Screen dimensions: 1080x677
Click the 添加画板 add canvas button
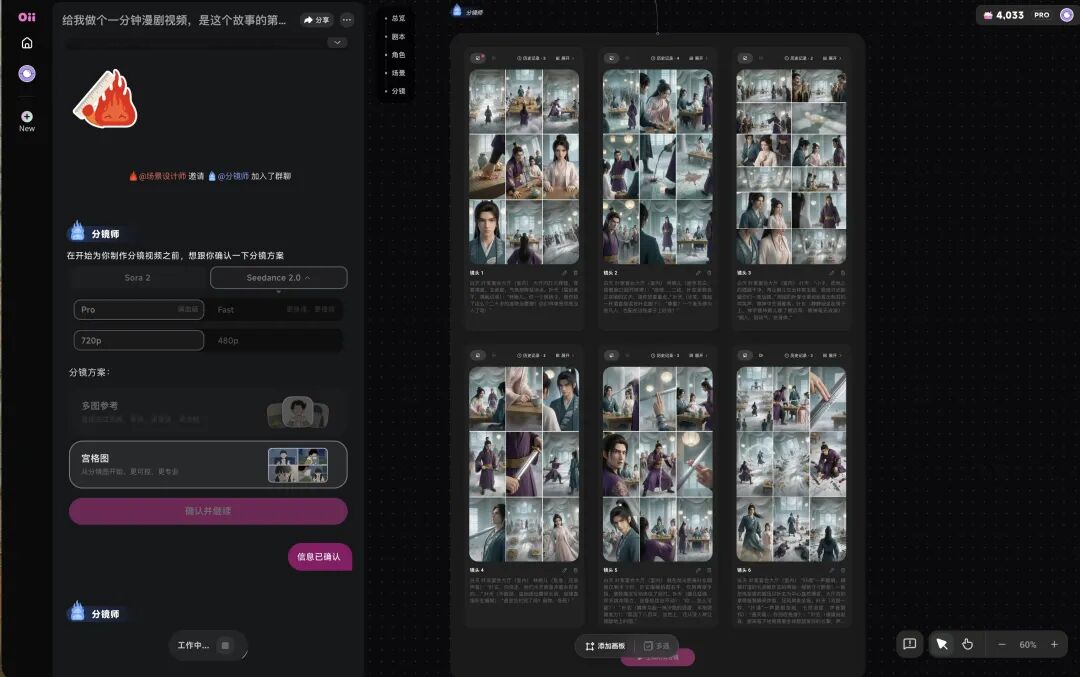click(x=606, y=645)
